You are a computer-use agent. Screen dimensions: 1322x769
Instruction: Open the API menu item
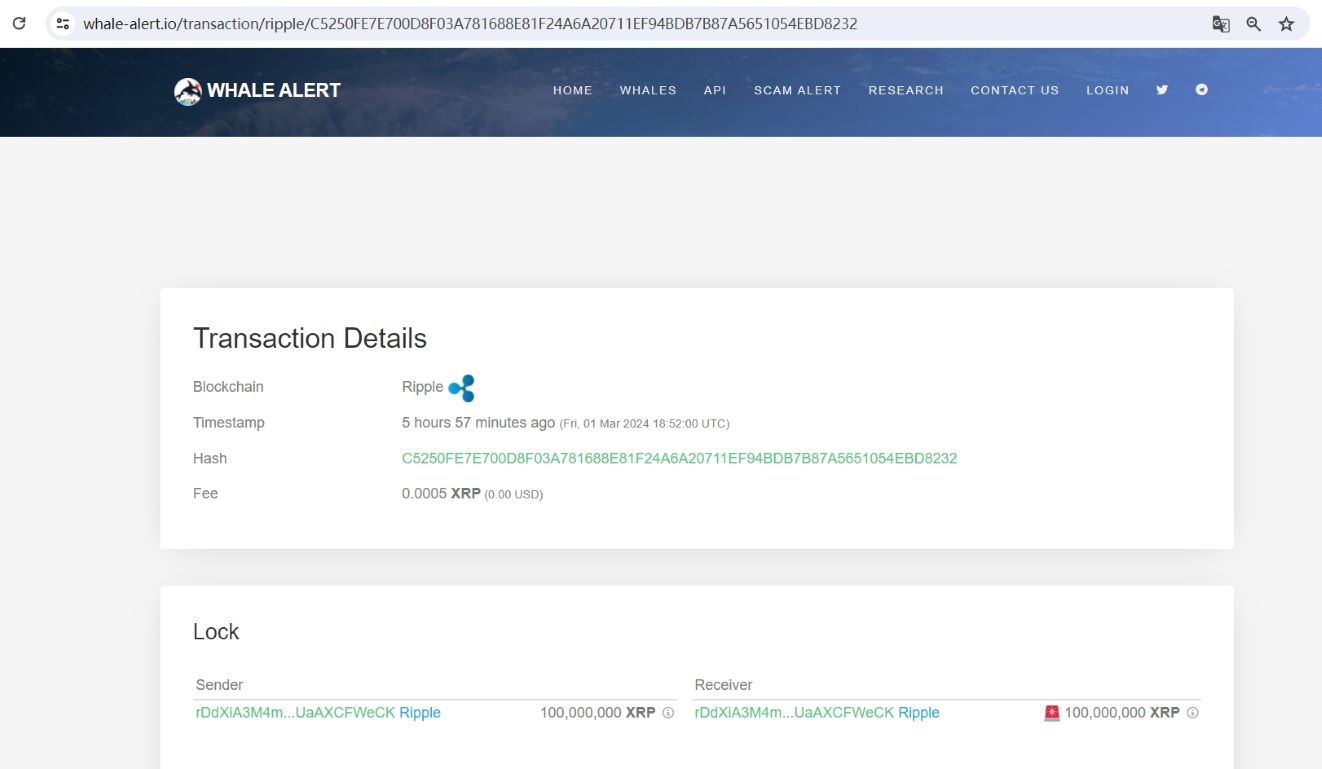click(715, 90)
